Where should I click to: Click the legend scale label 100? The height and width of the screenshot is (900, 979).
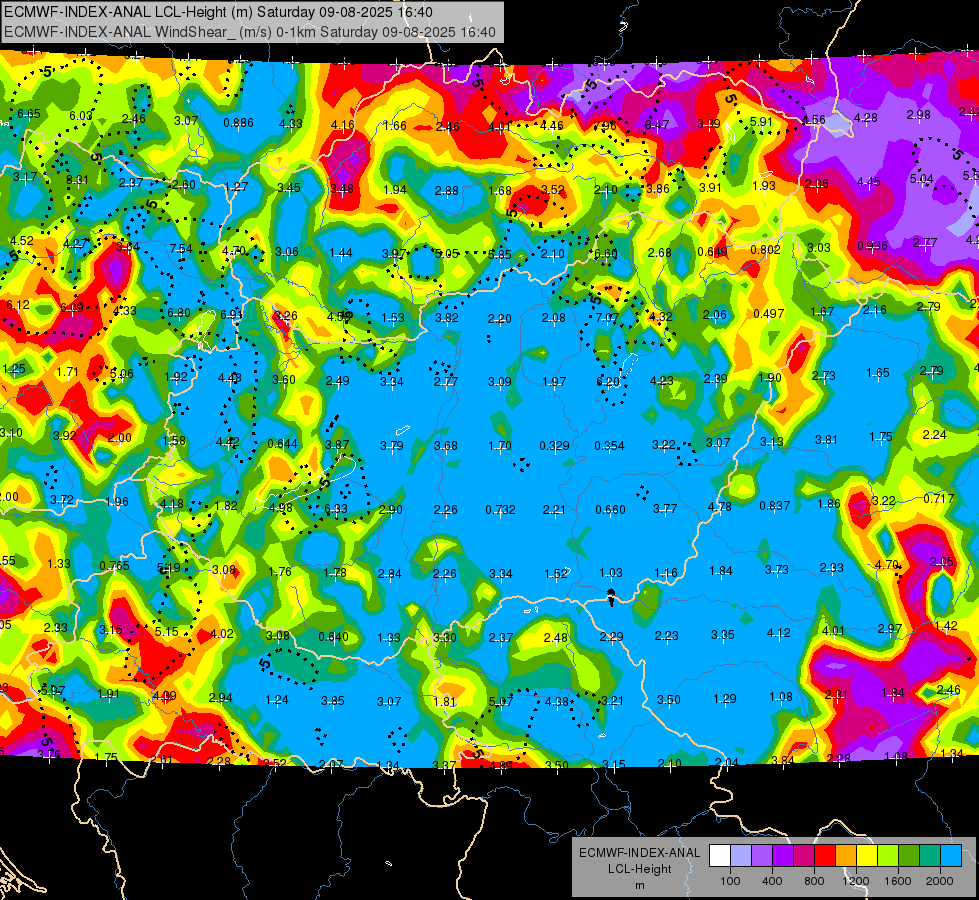coord(730,881)
